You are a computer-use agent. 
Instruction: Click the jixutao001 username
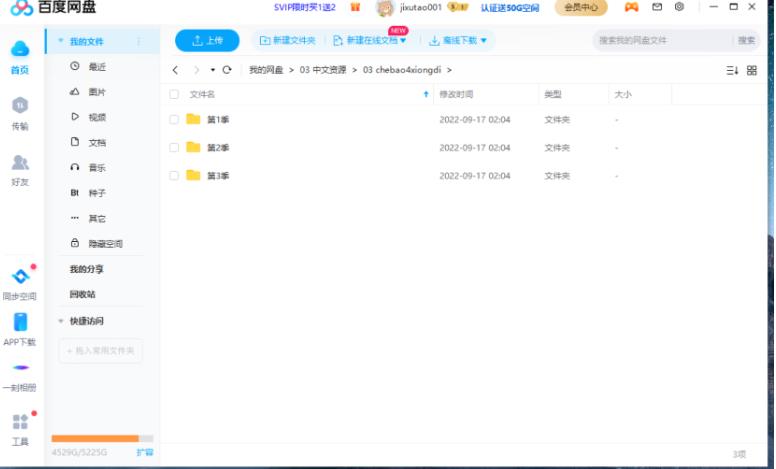421,7
